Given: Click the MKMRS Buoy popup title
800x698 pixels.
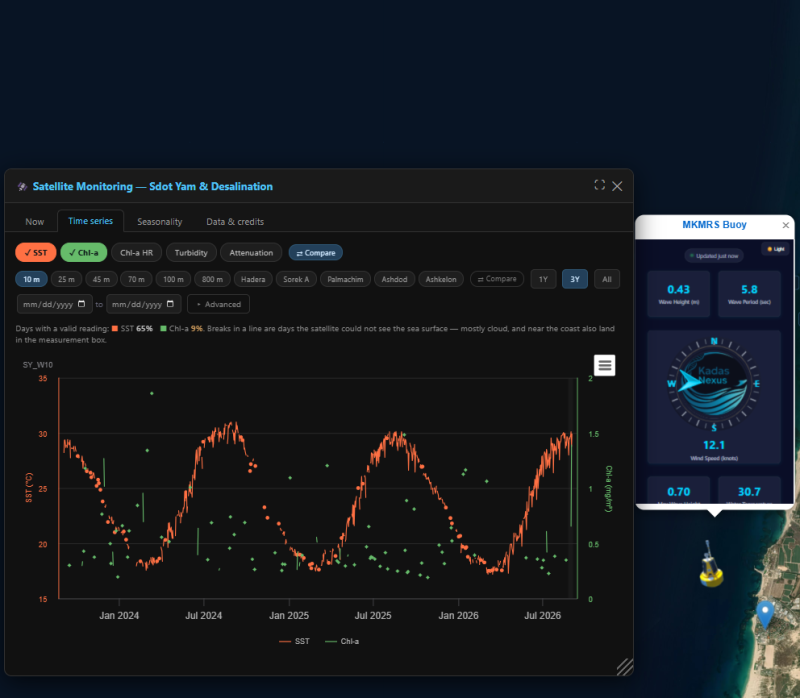Looking at the screenshot, I should point(714,225).
